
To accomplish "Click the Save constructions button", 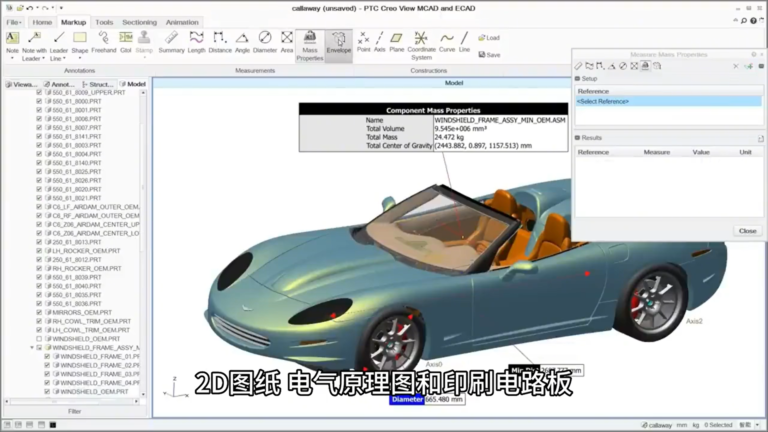I will [489, 55].
